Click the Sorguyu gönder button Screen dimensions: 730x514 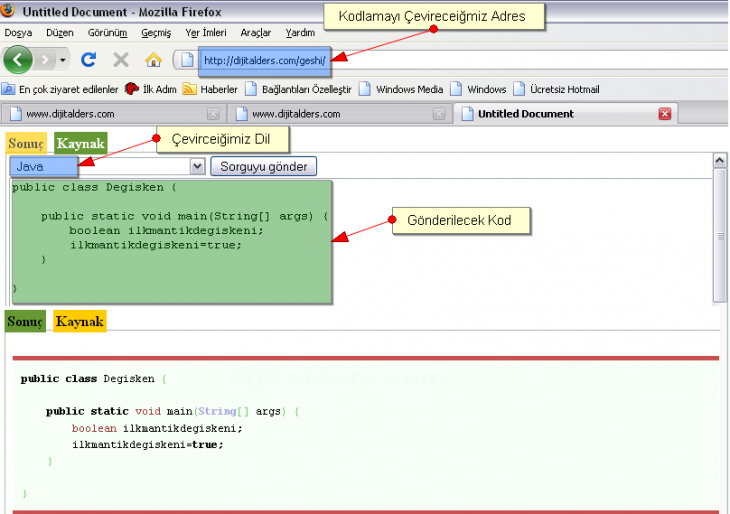[x=264, y=166]
